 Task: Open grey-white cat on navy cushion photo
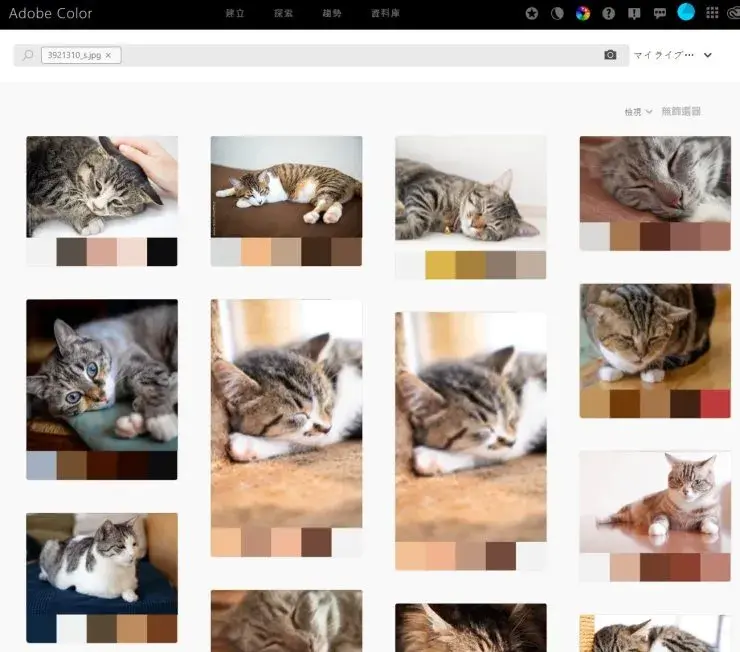tap(102, 563)
